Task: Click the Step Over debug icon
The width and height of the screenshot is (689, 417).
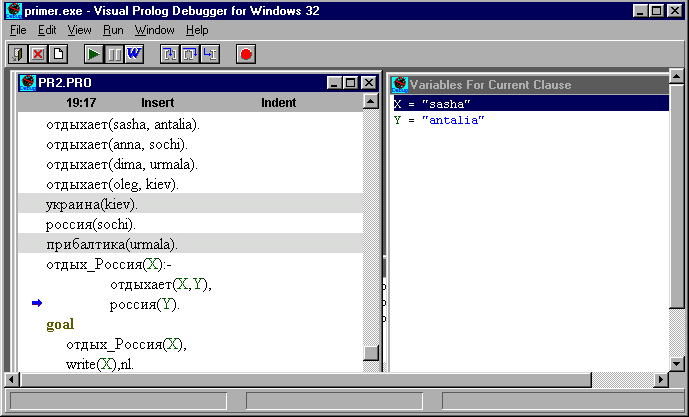Action: point(190,54)
